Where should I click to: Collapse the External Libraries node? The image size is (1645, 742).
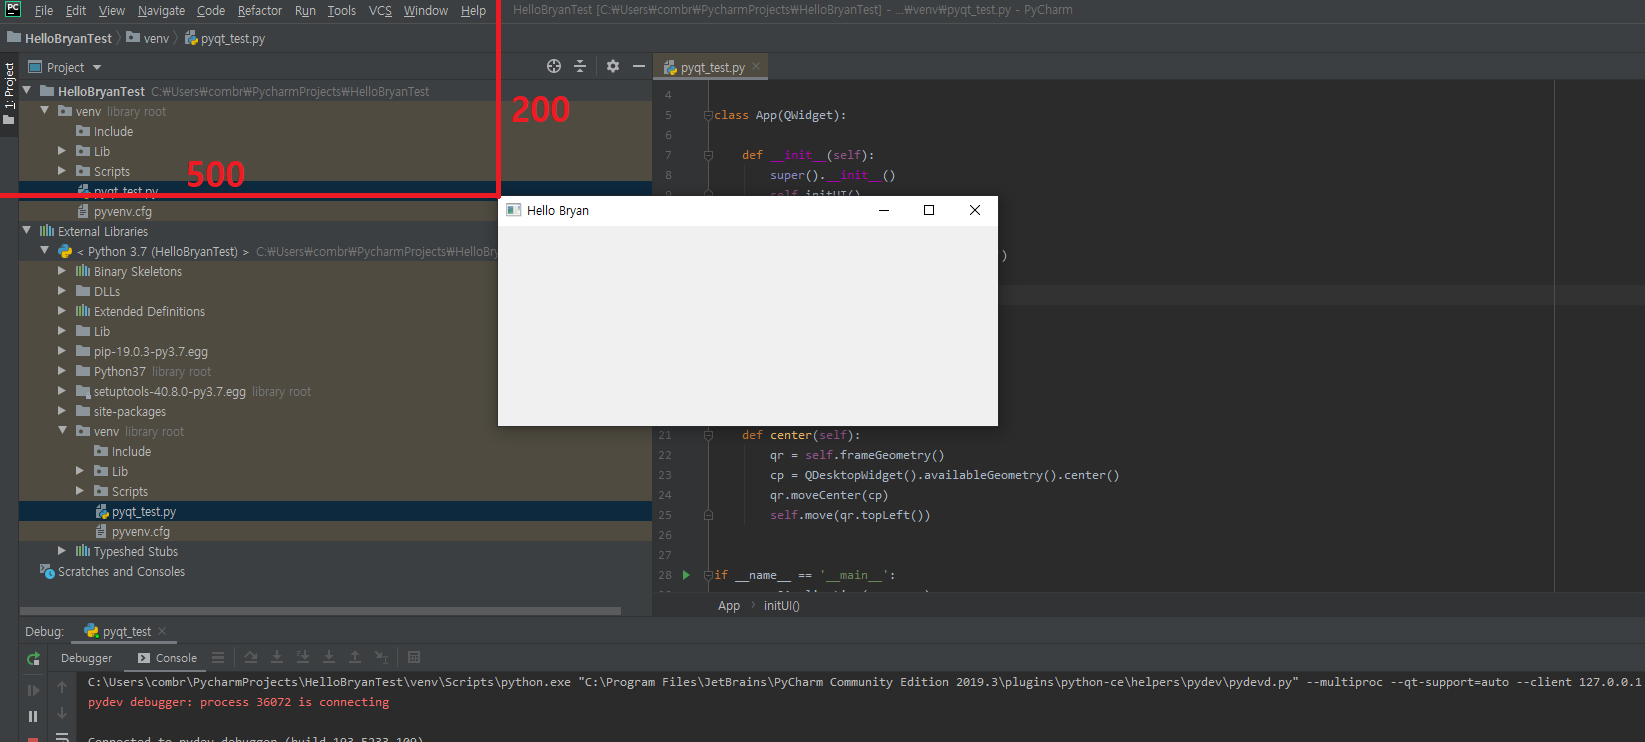click(27, 230)
